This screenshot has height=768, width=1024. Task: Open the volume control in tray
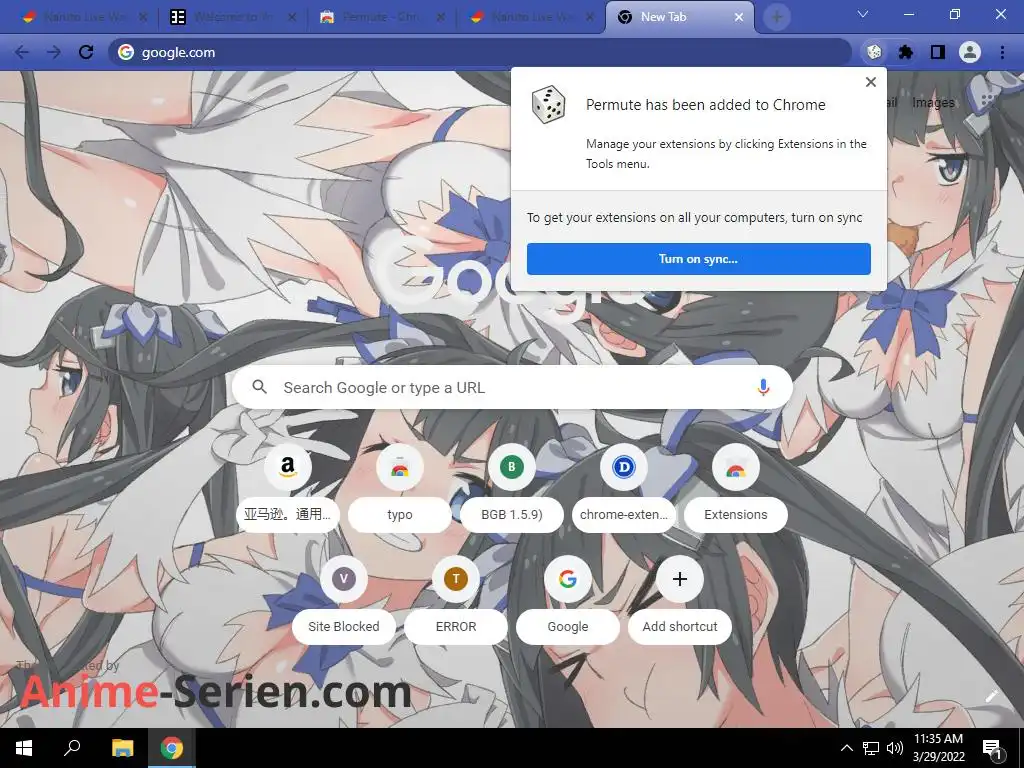(895, 748)
